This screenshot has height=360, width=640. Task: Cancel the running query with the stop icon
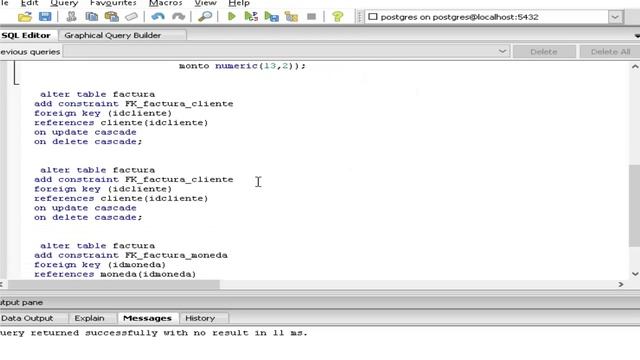coord(311,17)
